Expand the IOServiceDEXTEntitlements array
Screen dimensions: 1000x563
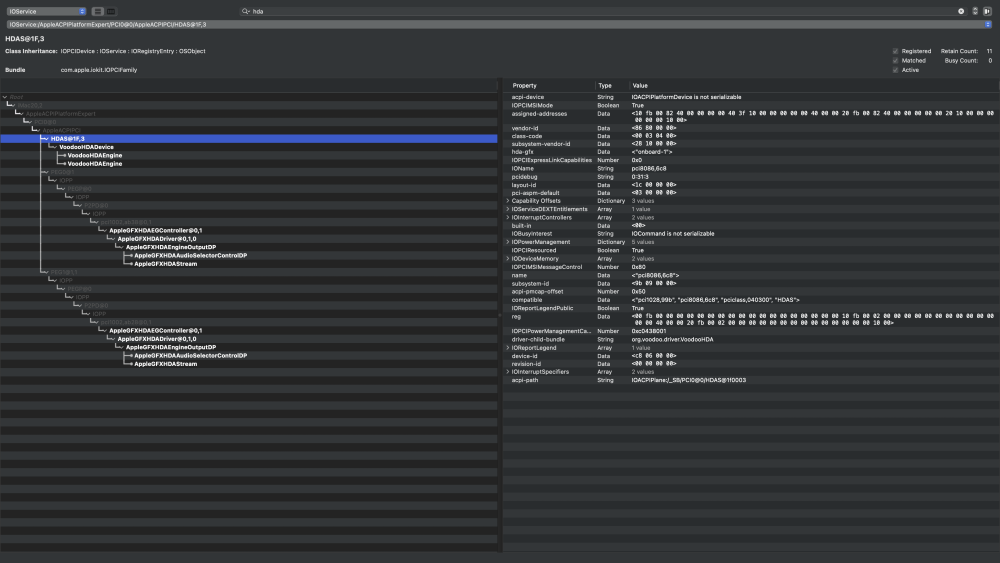point(508,209)
